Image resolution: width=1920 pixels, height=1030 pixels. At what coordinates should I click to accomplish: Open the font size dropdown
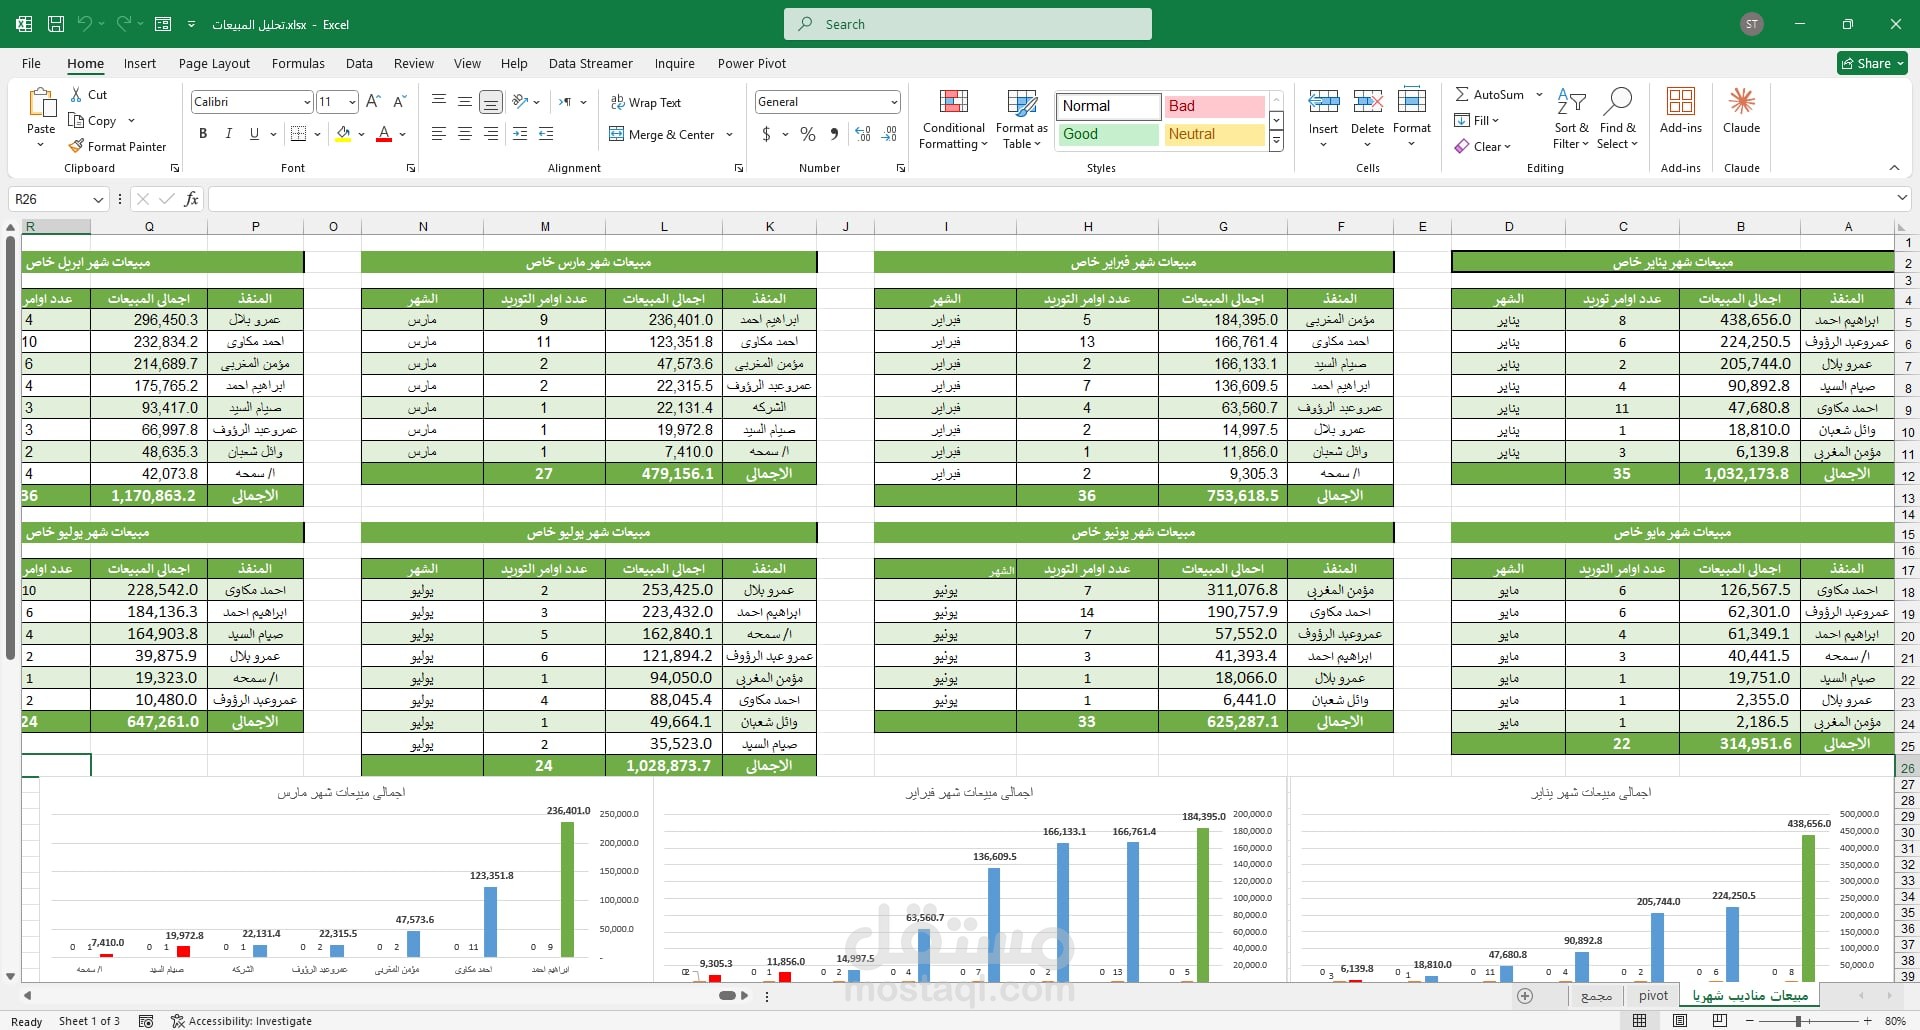pos(352,102)
